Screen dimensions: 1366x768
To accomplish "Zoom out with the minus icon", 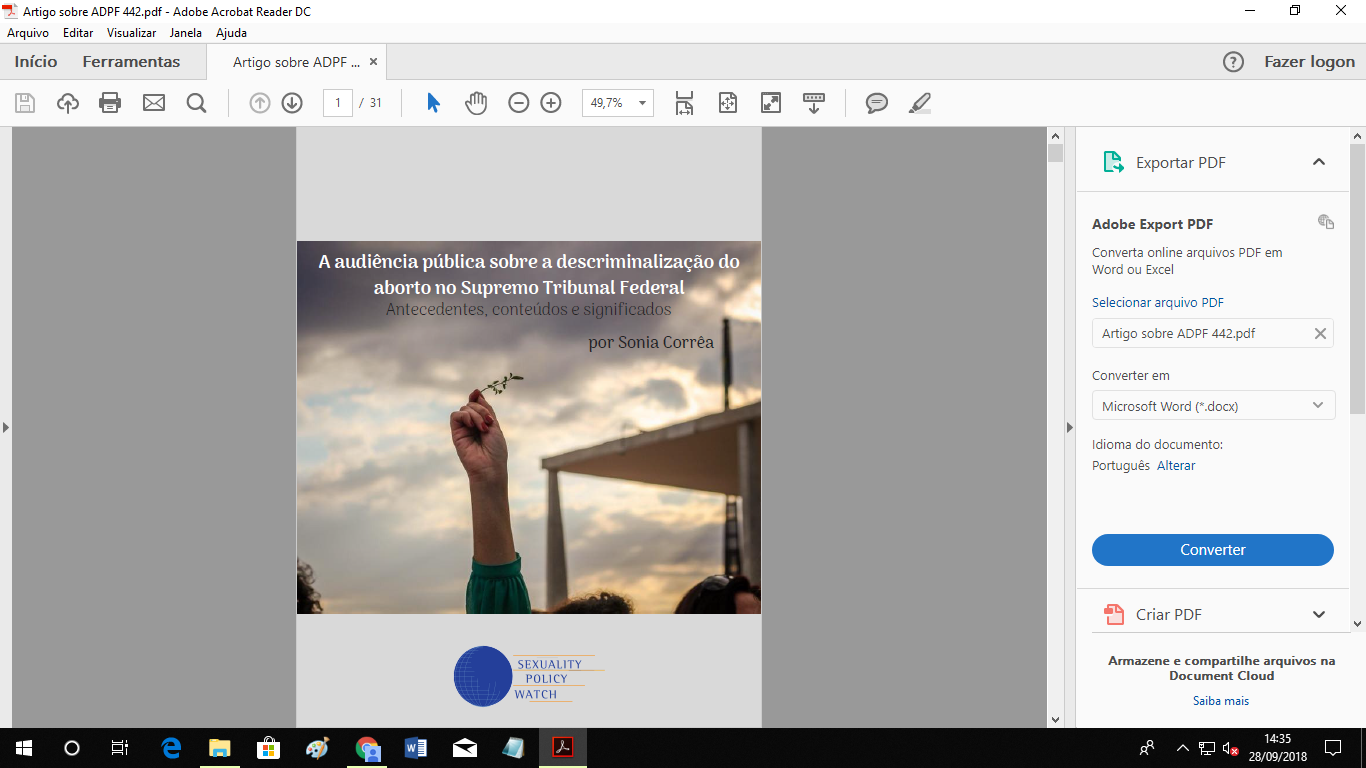I will click(x=518, y=103).
